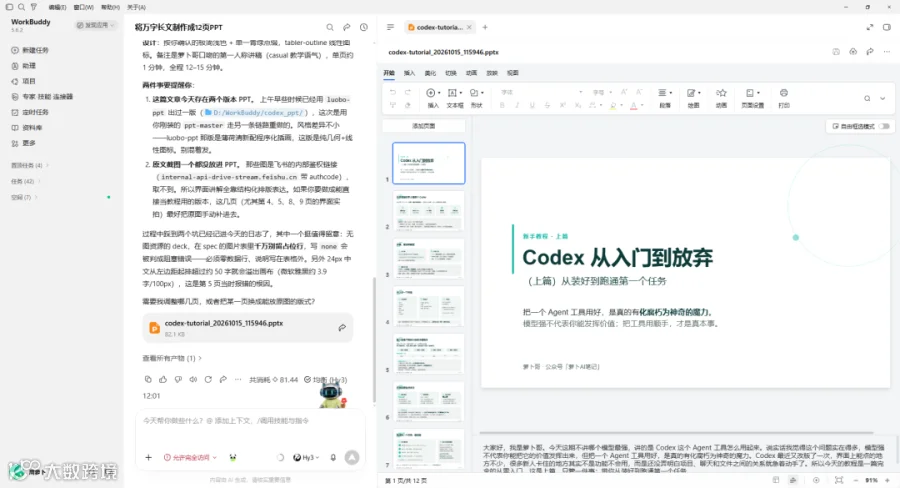Select the font color red underline swatch

pyautogui.click(x=634, y=106)
